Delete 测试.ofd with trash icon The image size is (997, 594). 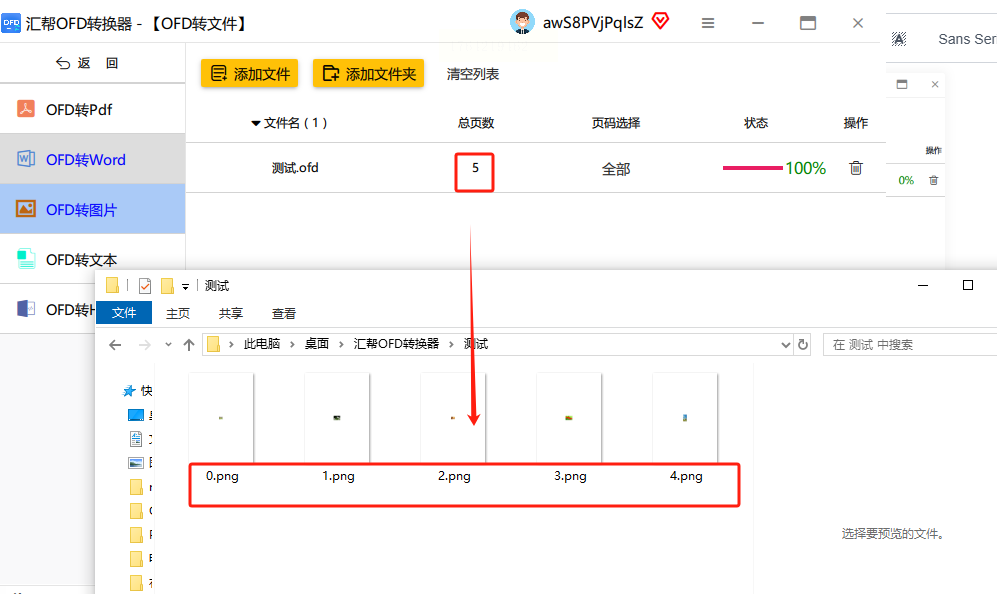coord(856,168)
